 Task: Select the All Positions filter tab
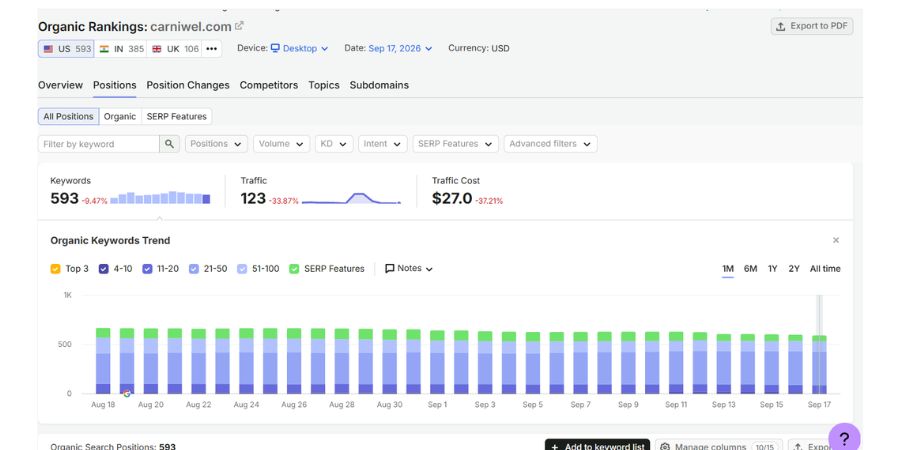click(x=68, y=117)
